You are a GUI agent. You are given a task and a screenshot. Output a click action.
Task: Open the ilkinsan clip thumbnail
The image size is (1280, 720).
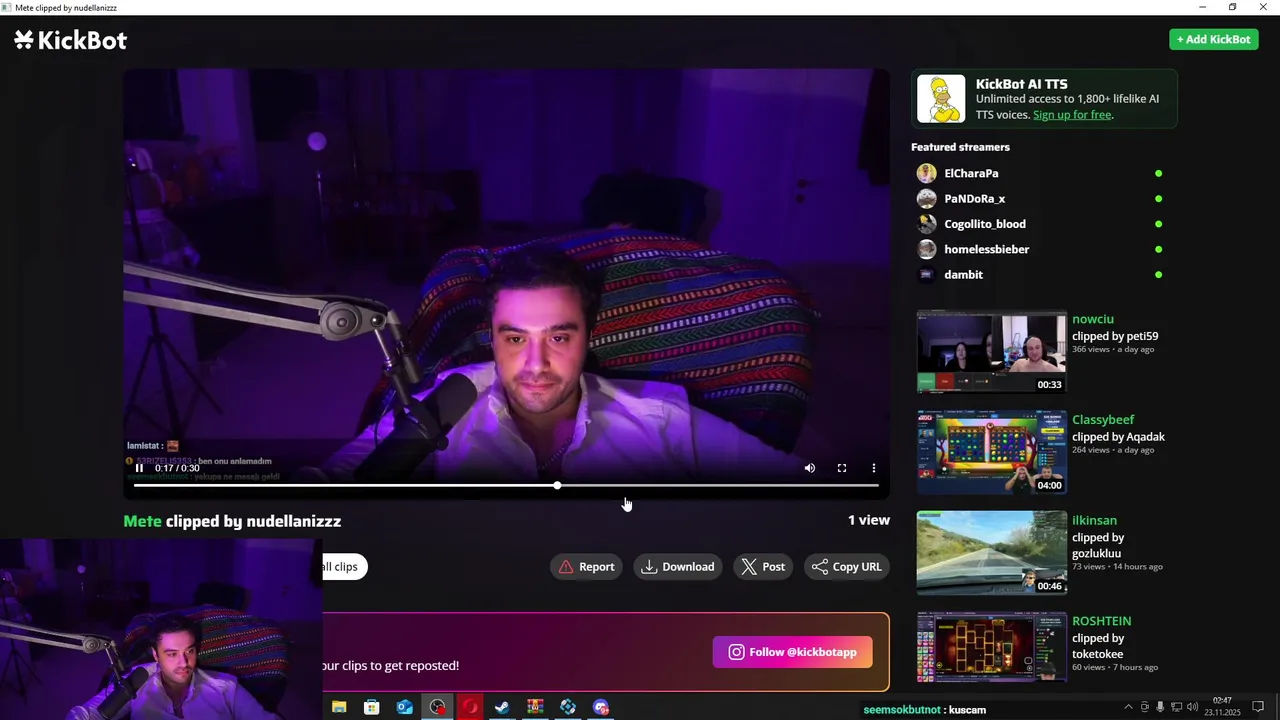[992, 553]
